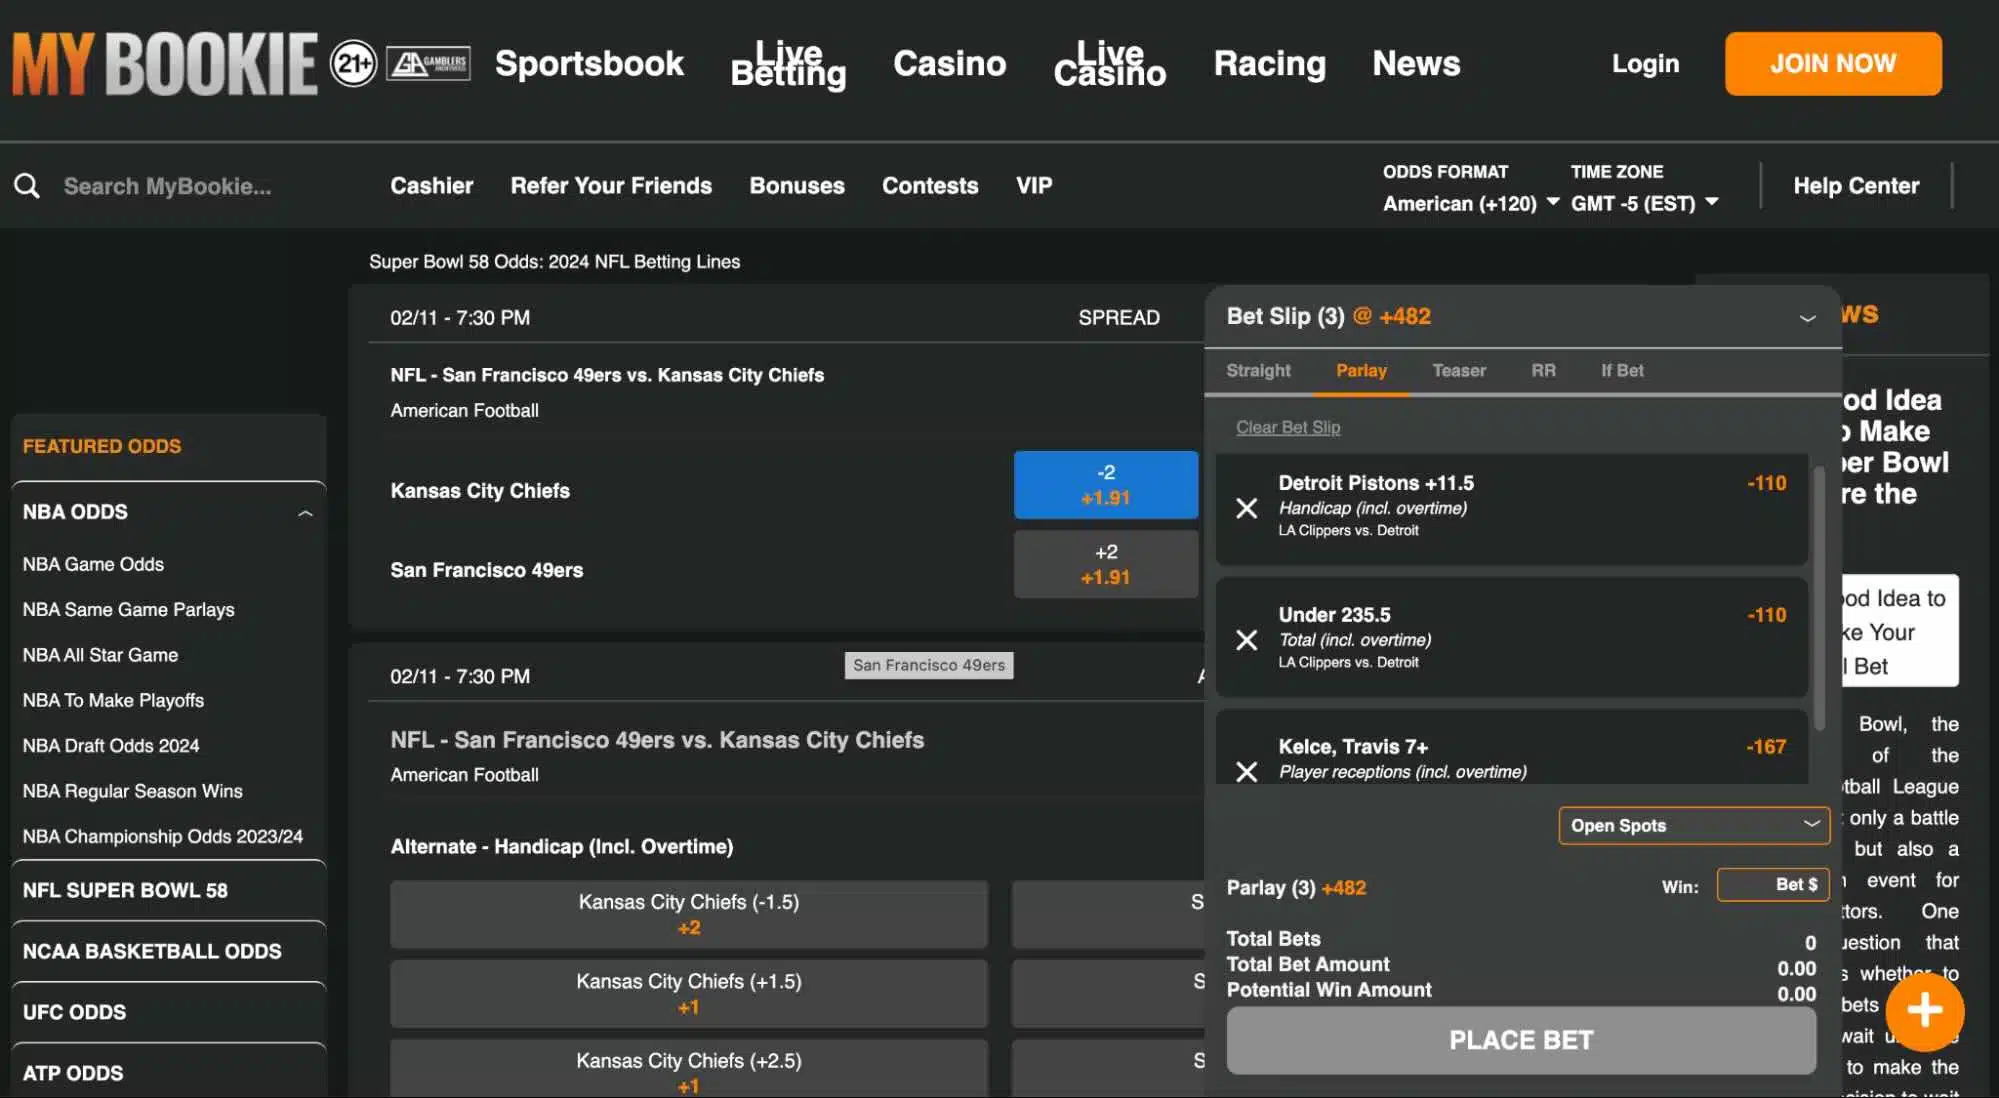The width and height of the screenshot is (1999, 1098).
Task: Expand NCAA BASKETBALL ODDS section
Action: (x=168, y=951)
